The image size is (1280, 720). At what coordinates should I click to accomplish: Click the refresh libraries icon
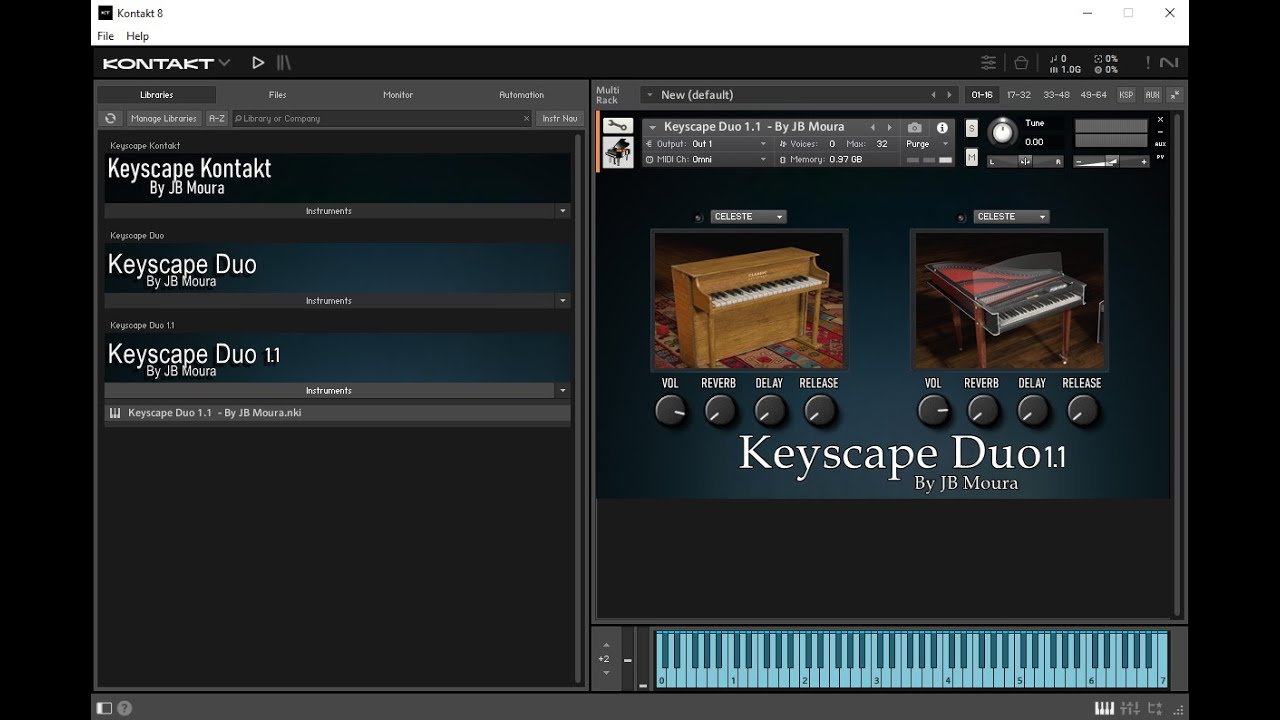(111, 118)
